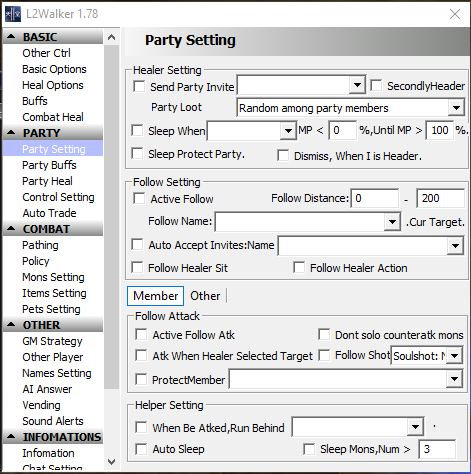Toggle Sleep Protect Party checkbox
This screenshot has height=474, width=471.
(x=137, y=153)
